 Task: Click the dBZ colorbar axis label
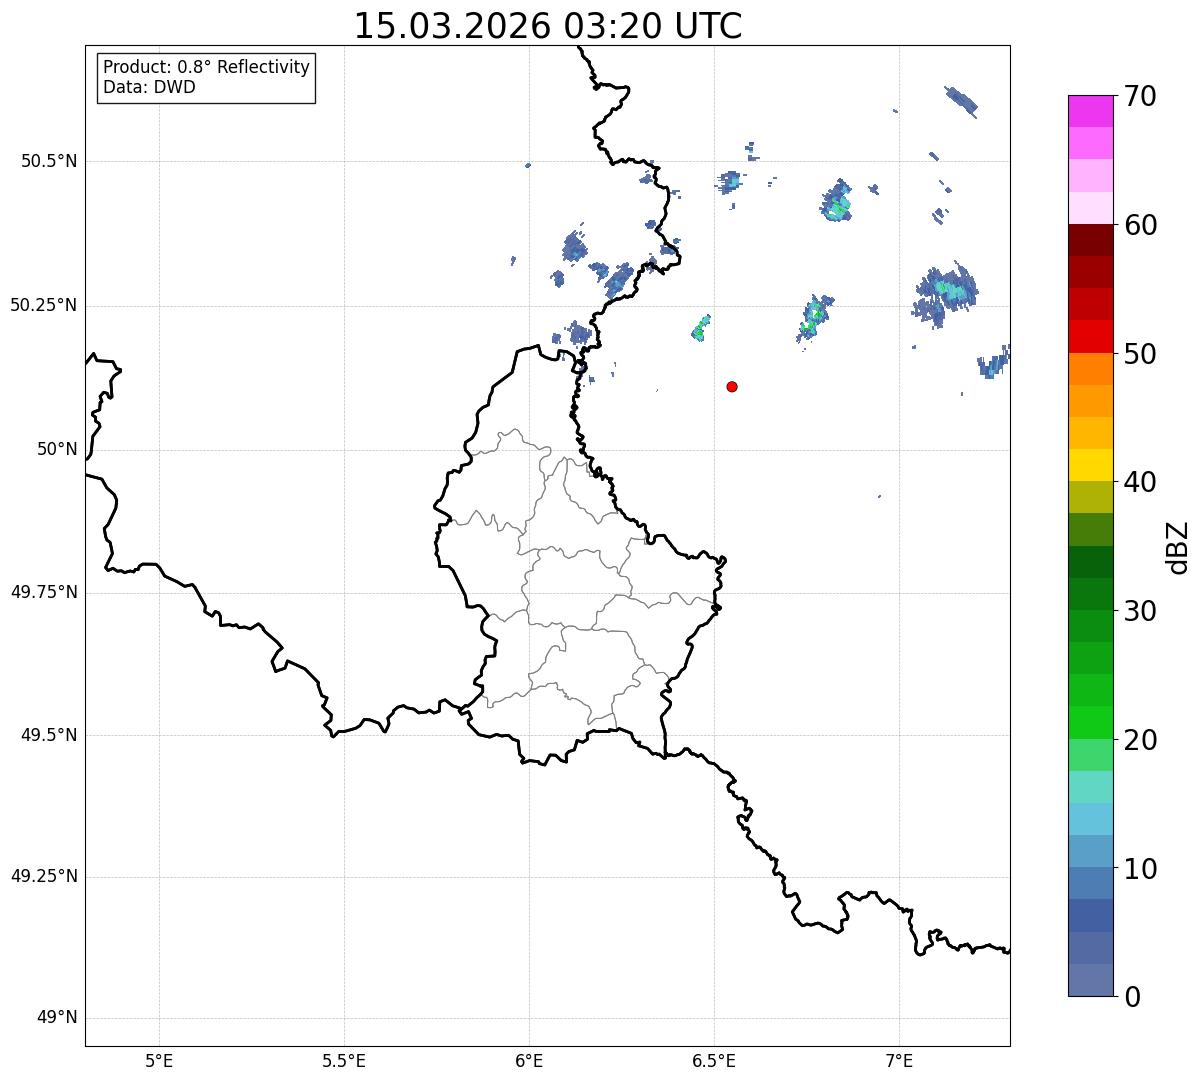(x=1178, y=546)
